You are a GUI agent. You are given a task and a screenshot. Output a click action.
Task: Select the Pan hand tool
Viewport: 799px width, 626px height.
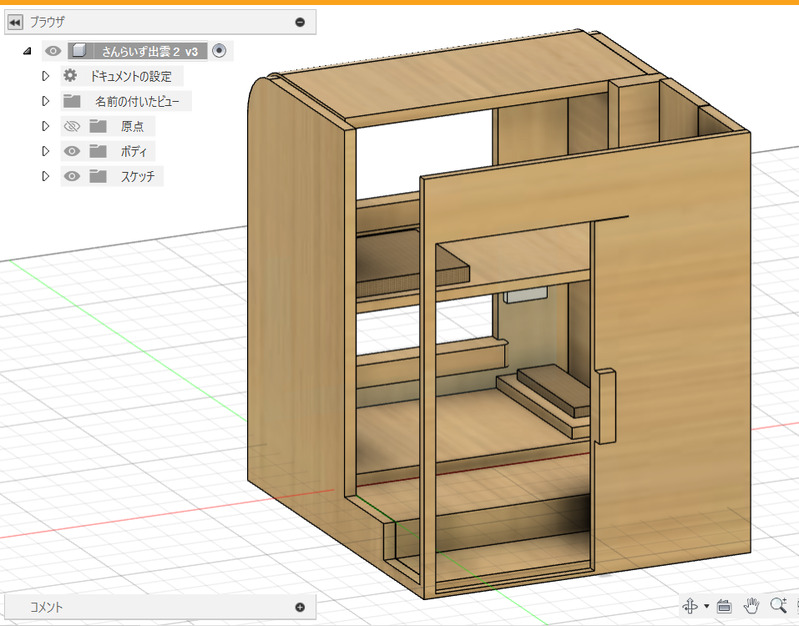752,606
